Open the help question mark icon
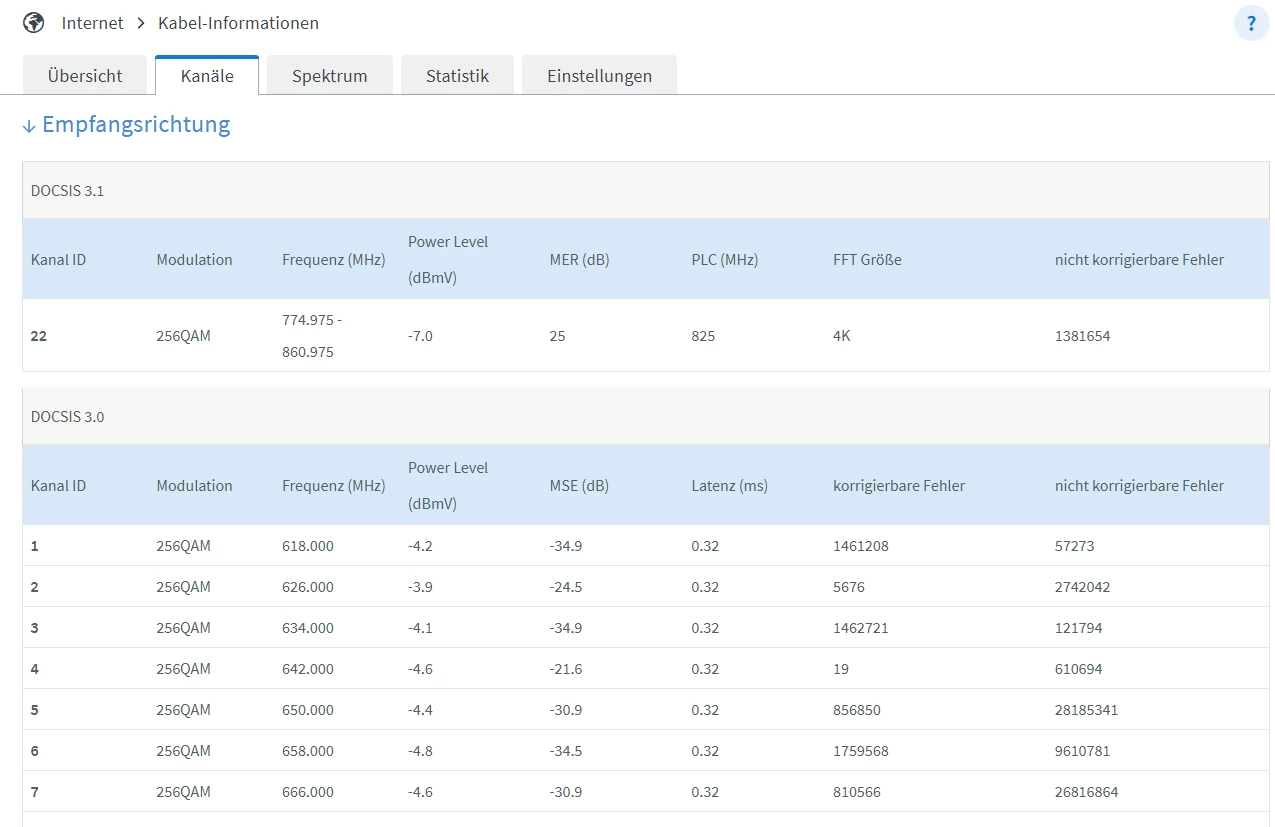The height and width of the screenshot is (827, 1275). pos(1251,23)
